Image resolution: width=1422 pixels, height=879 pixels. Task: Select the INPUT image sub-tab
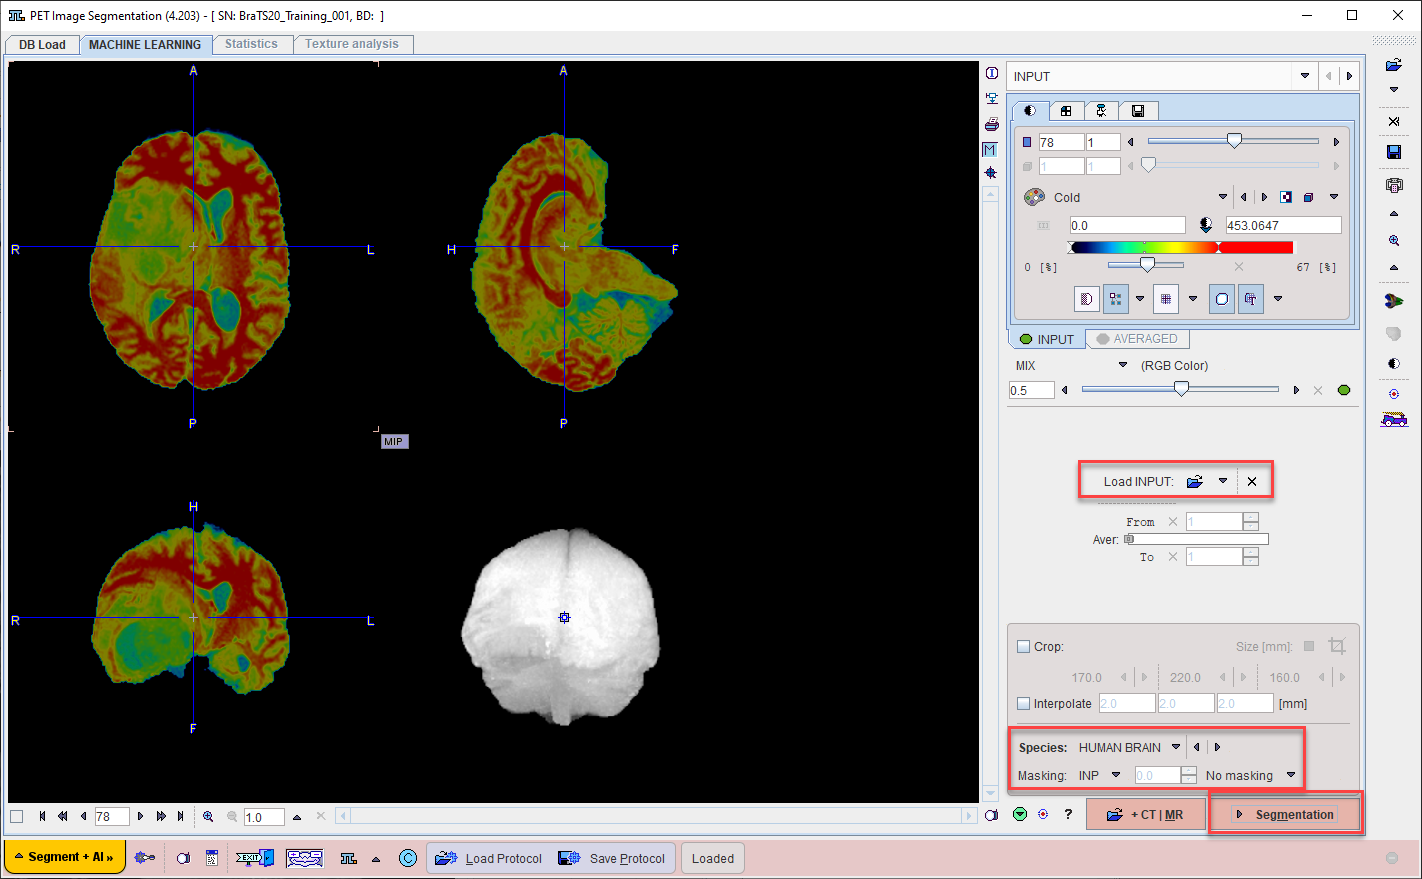click(1046, 339)
